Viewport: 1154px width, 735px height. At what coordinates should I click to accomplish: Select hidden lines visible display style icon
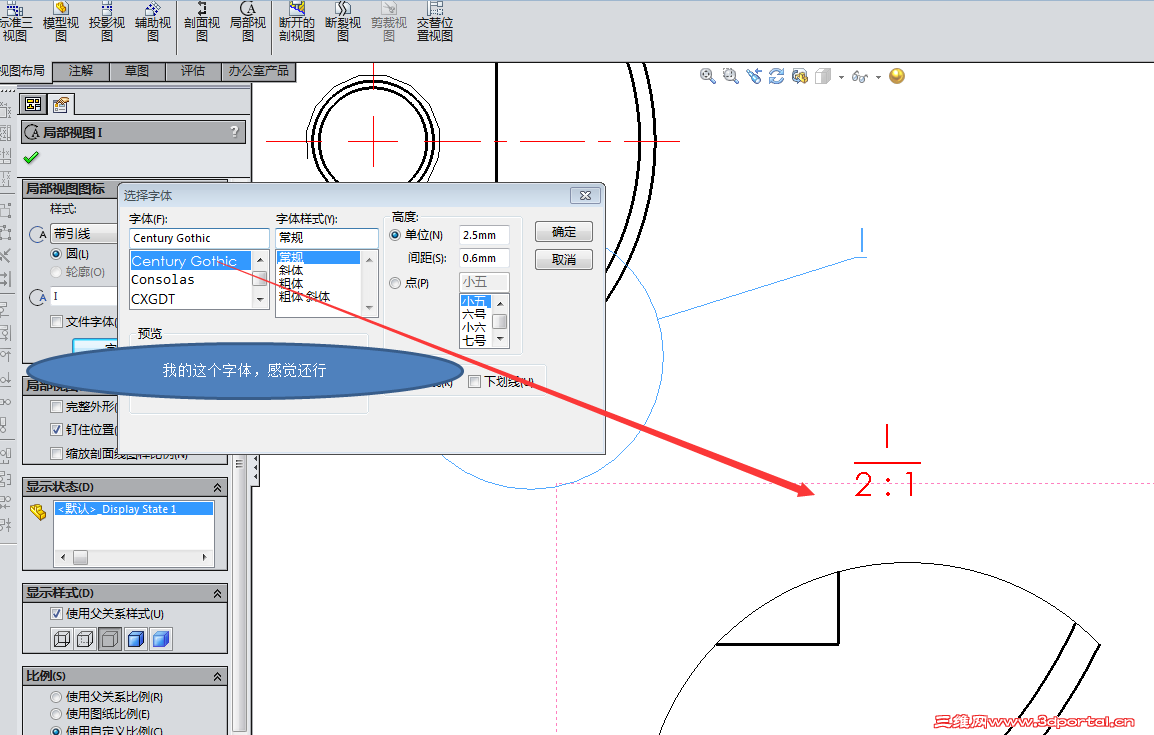tap(86, 639)
